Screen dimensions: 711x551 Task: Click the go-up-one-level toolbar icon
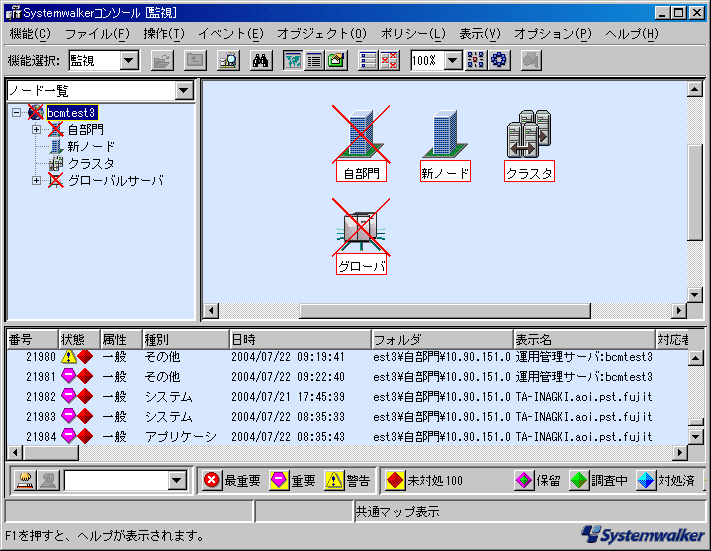(x=195, y=60)
